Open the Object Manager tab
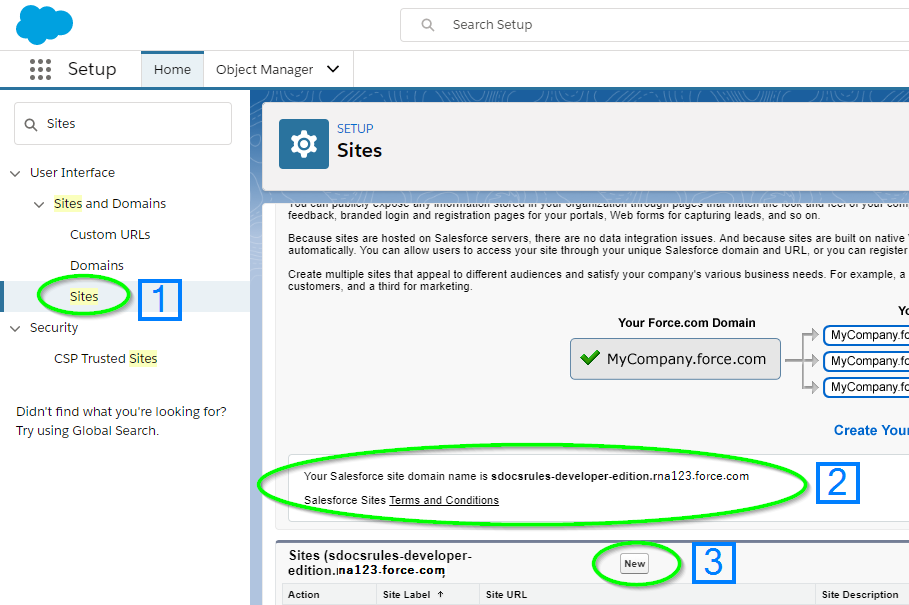The height and width of the screenshot is (605, 909). pyautogui.click(x=264, y=70)
